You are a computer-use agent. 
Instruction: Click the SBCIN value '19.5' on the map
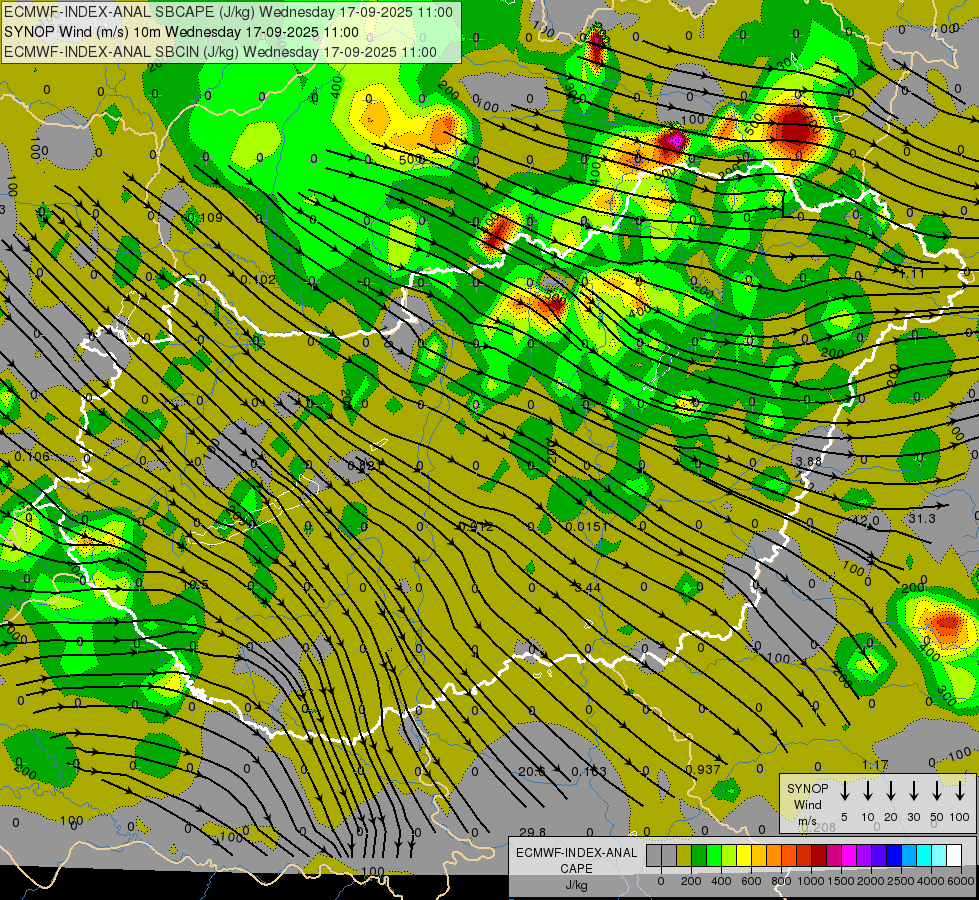196,585
